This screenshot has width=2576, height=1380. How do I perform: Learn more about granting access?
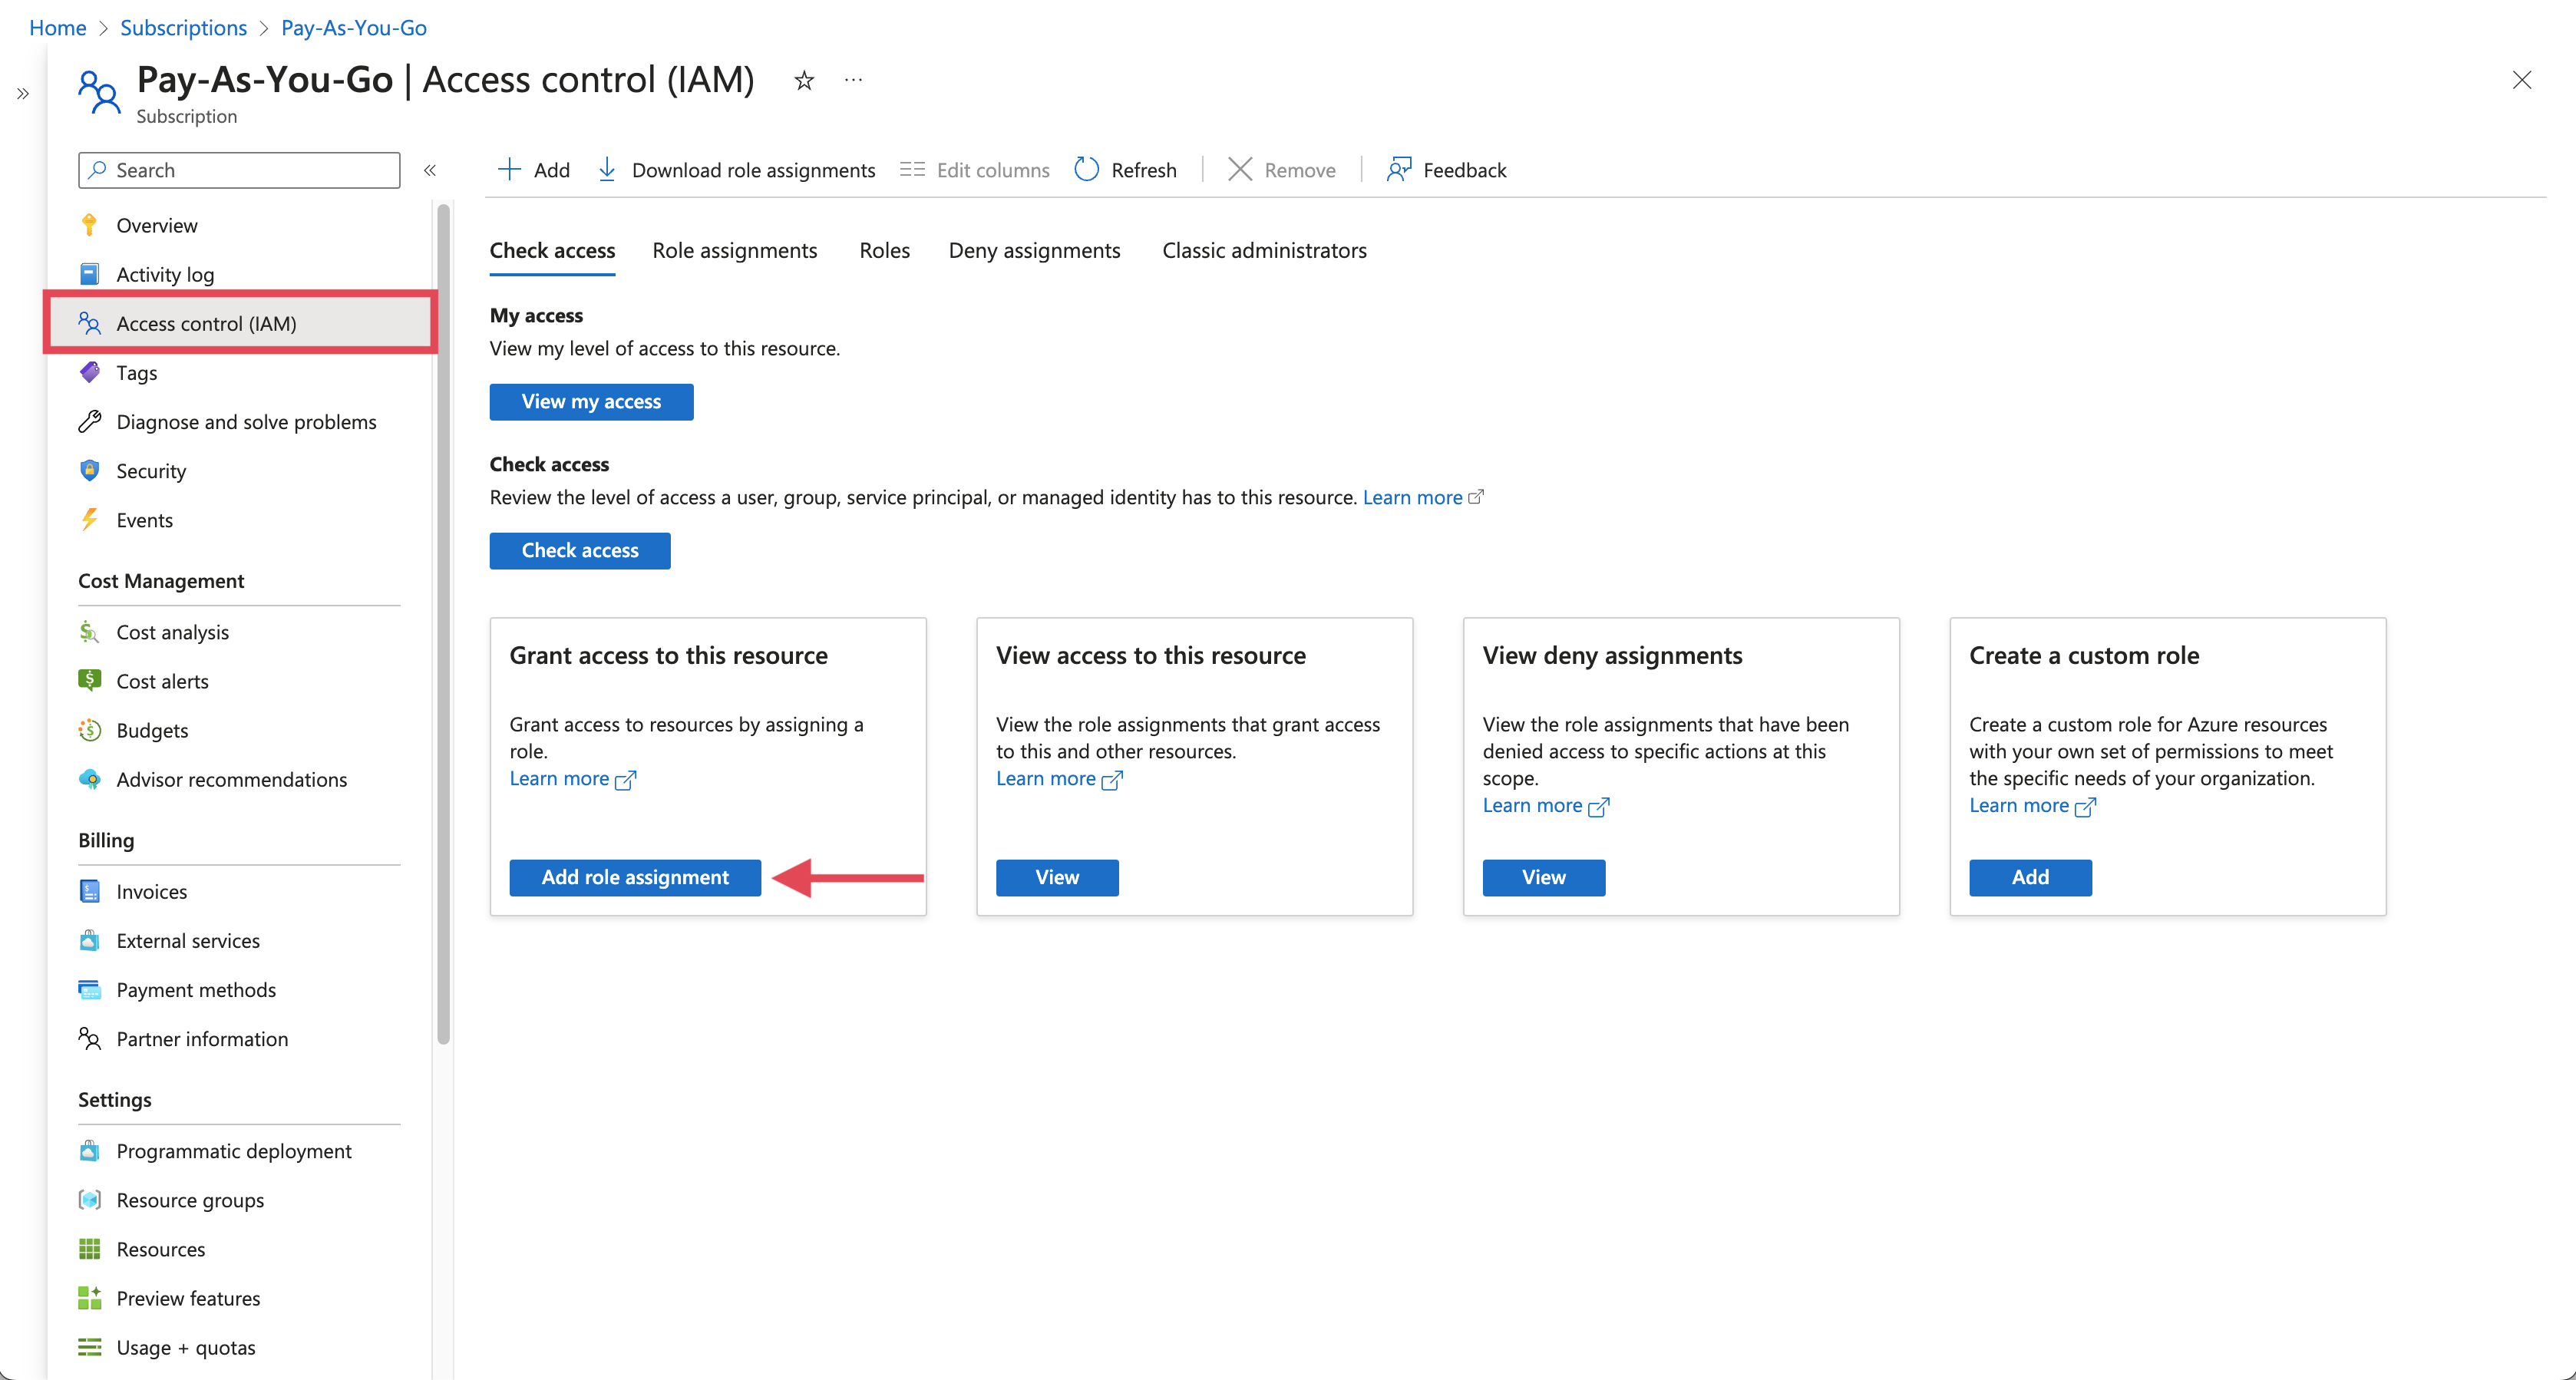click(571, 777)
